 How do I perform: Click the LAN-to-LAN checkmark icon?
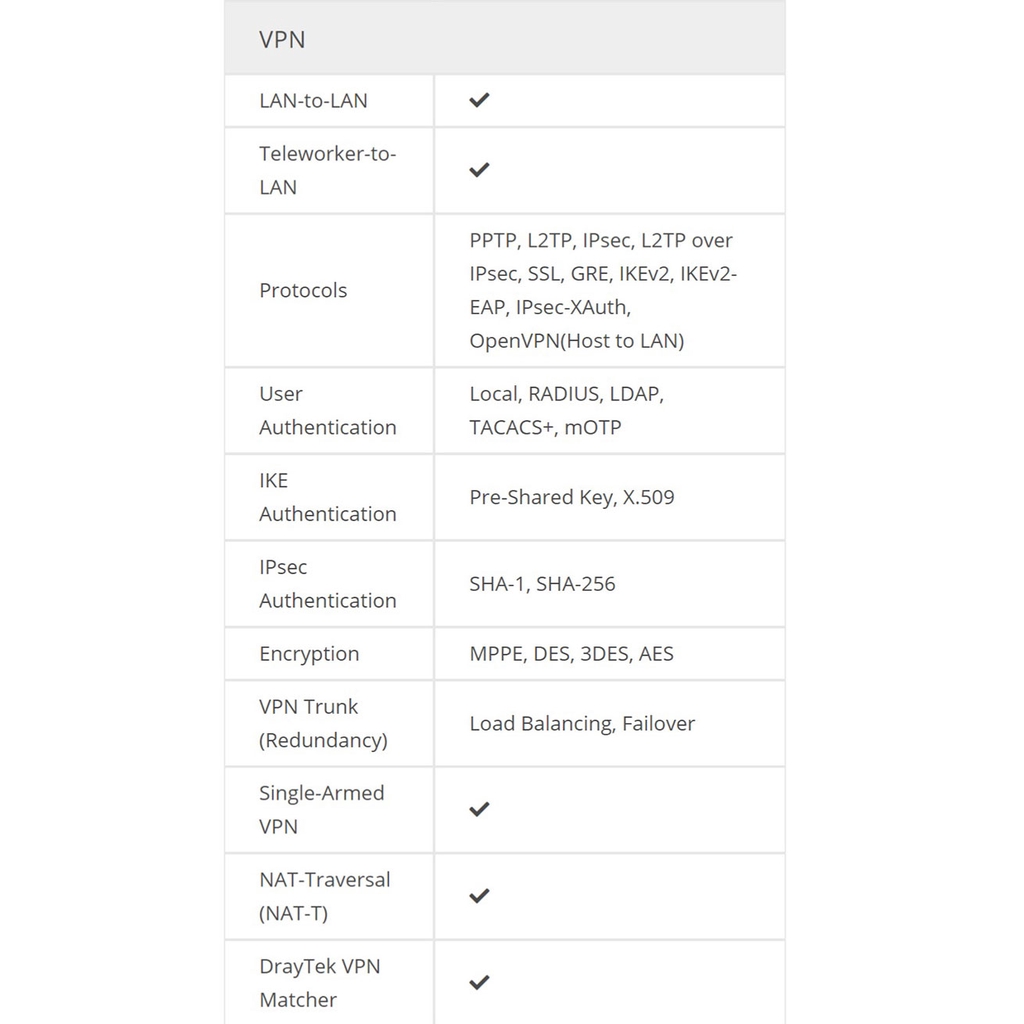pos(479,100)
